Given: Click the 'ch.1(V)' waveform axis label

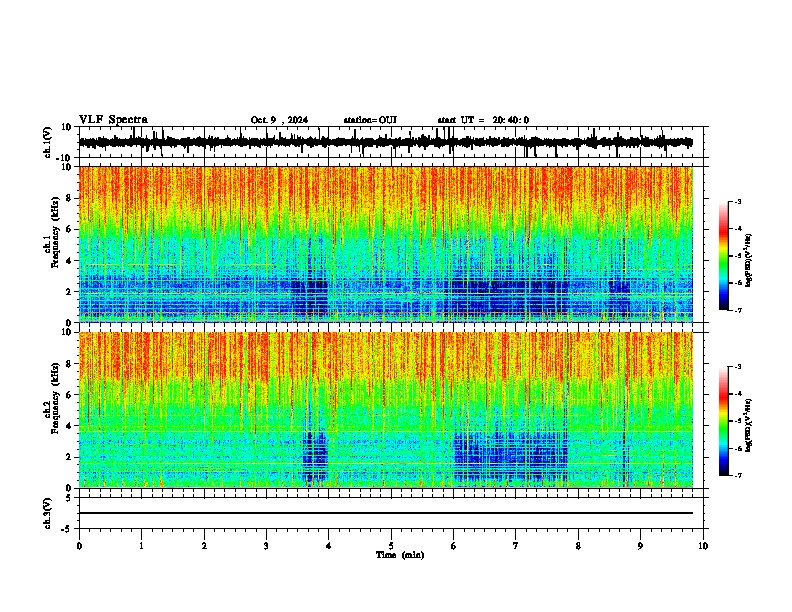Looking at the screenshot, I should [x=48, y=142].
